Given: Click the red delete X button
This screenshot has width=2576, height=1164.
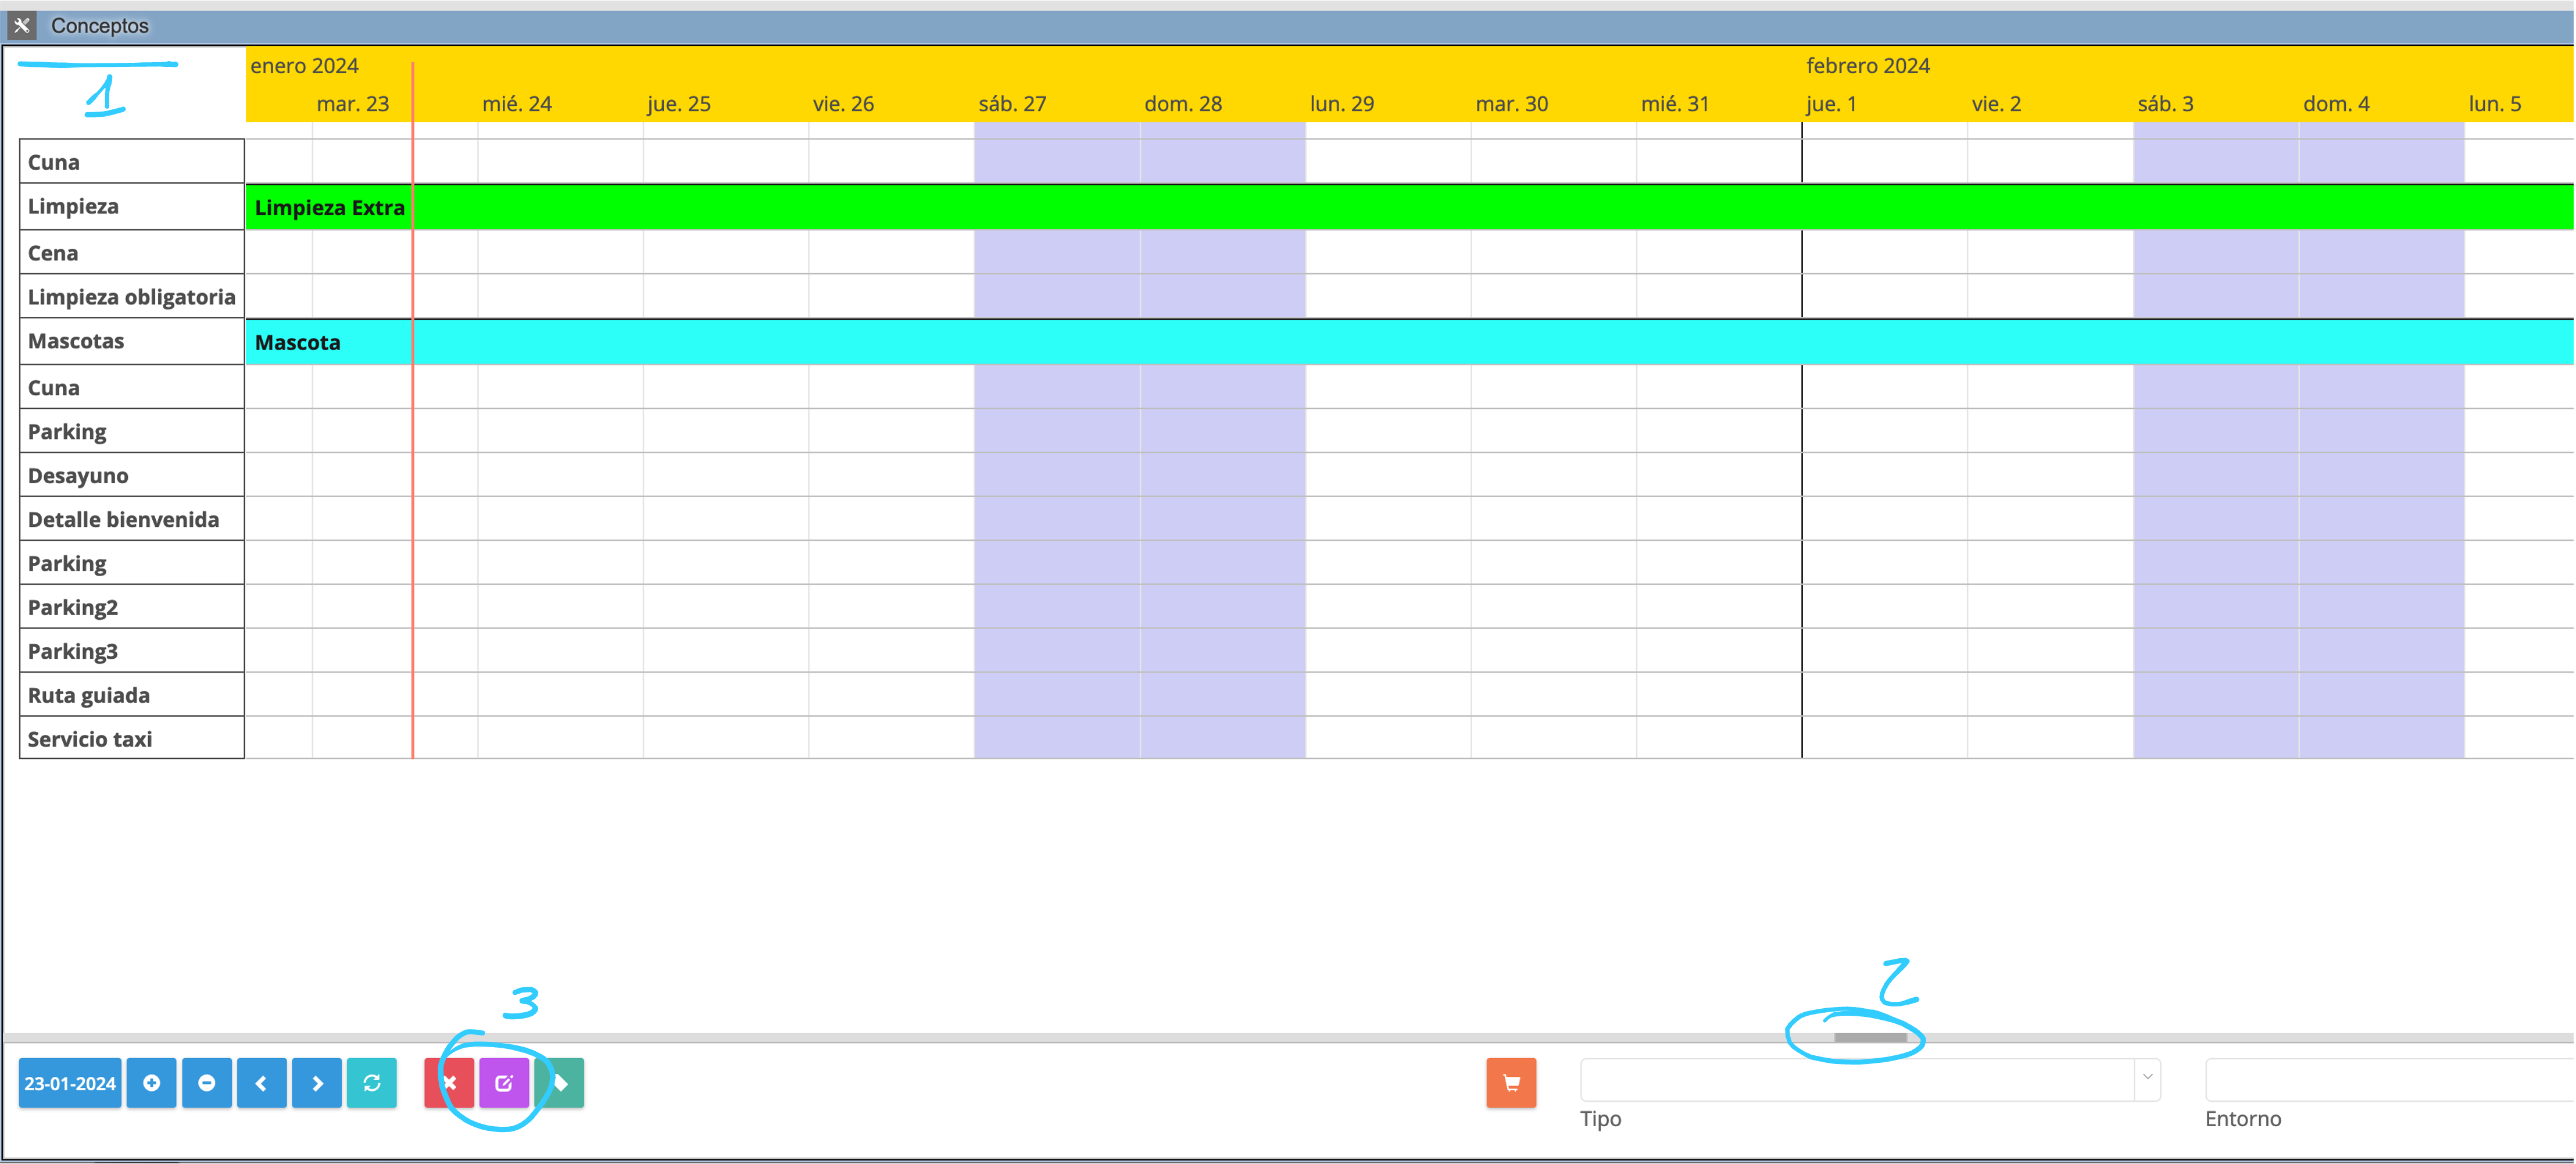Looking at the screenshot, I should pos(449,1083).
